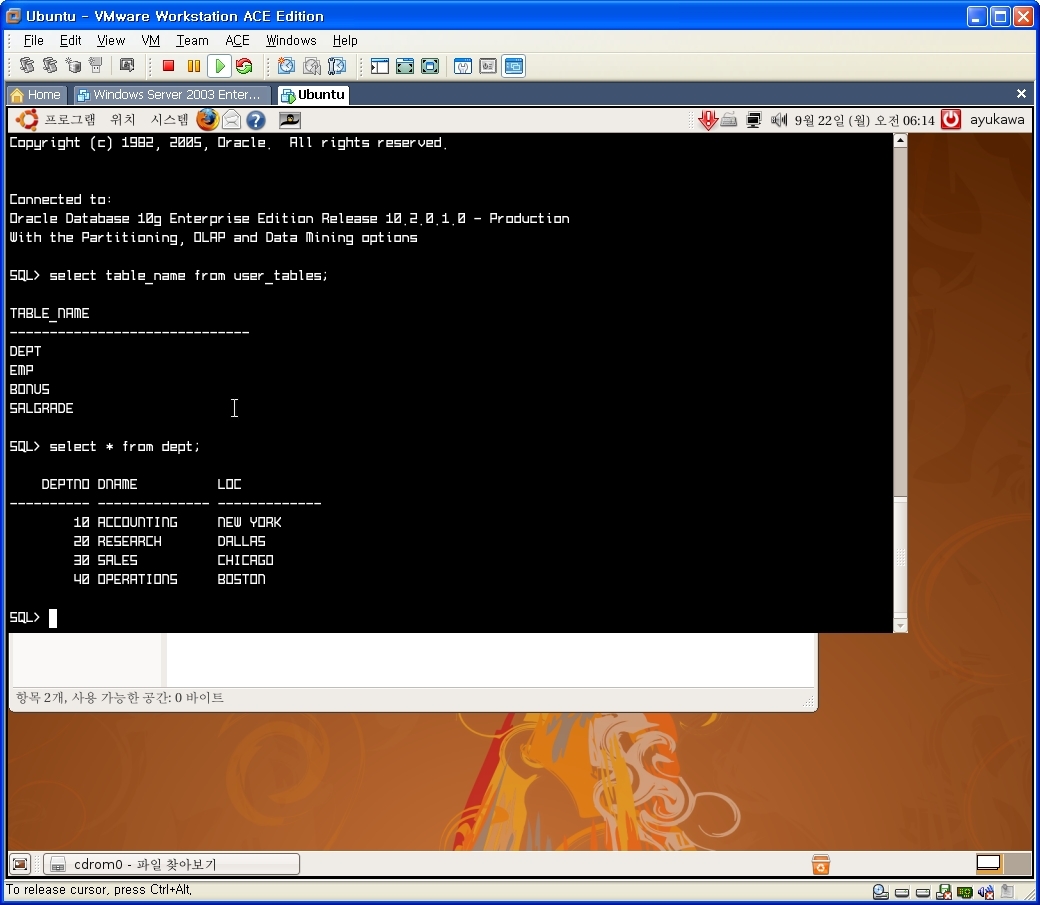Click the ayukawa user name label
Screen dimensions: 1040x905
tap(997, 119)
